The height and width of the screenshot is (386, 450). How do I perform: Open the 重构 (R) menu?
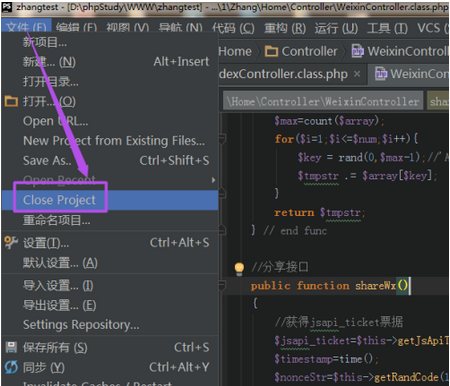point(285,28)
